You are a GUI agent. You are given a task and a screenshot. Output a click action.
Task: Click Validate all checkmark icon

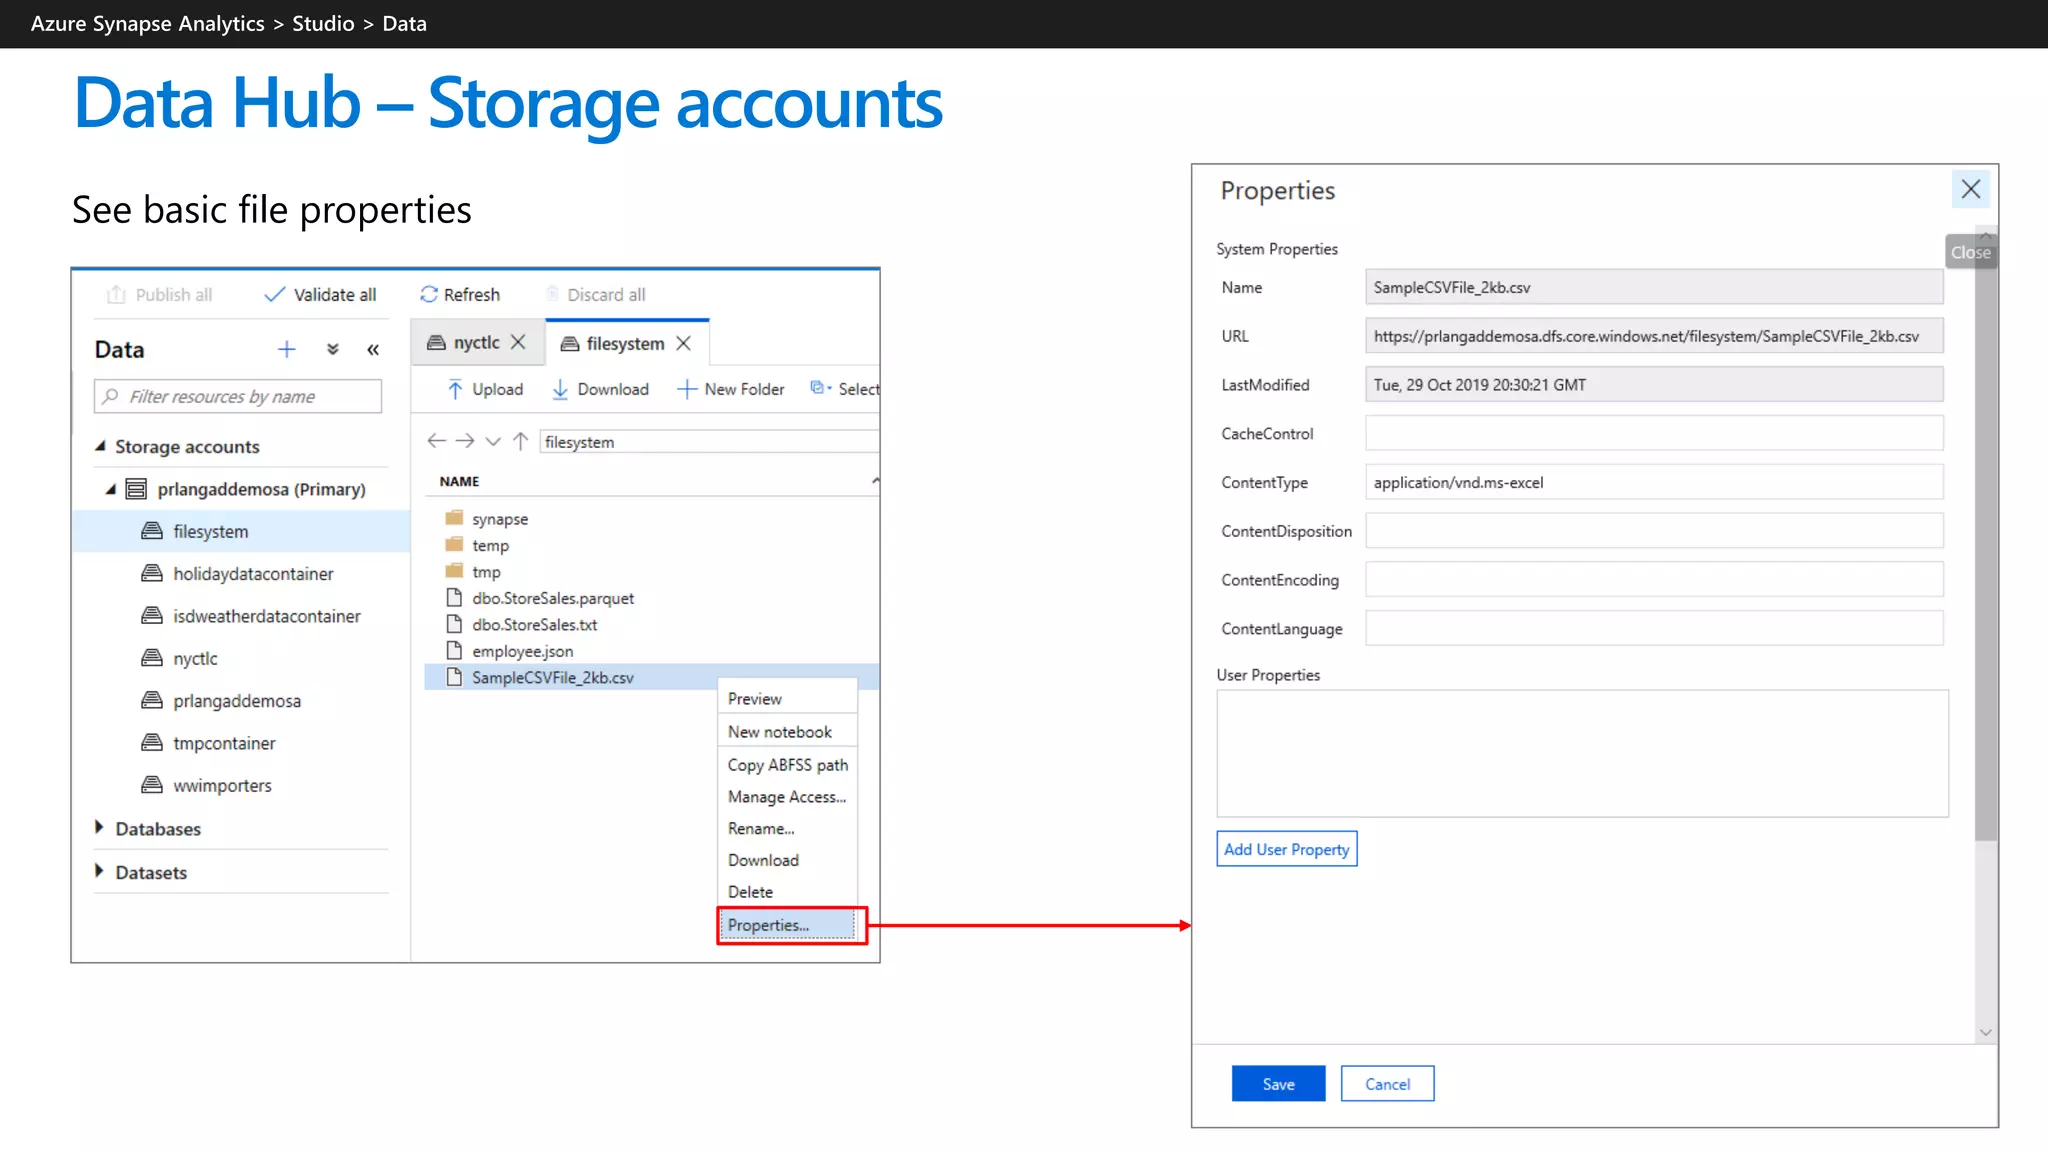(274, 294)
